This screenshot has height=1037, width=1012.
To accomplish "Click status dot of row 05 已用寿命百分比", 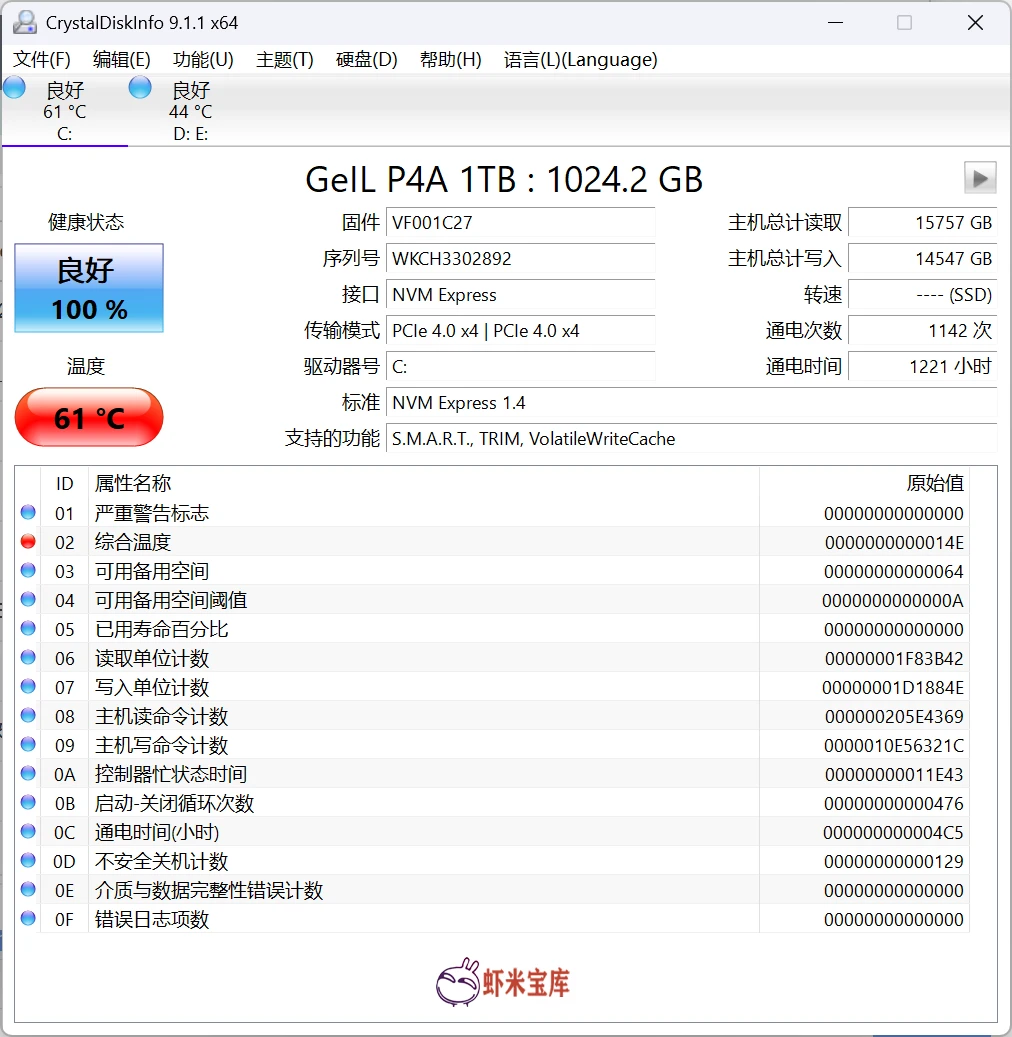I will [28, 628].
